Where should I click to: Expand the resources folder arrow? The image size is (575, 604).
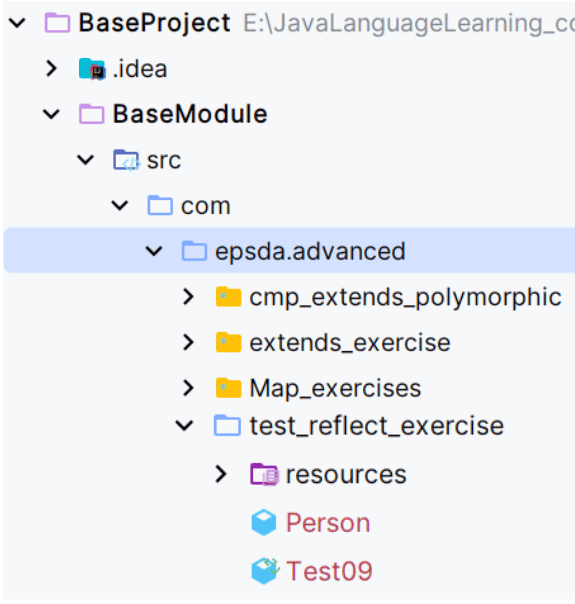221,474
